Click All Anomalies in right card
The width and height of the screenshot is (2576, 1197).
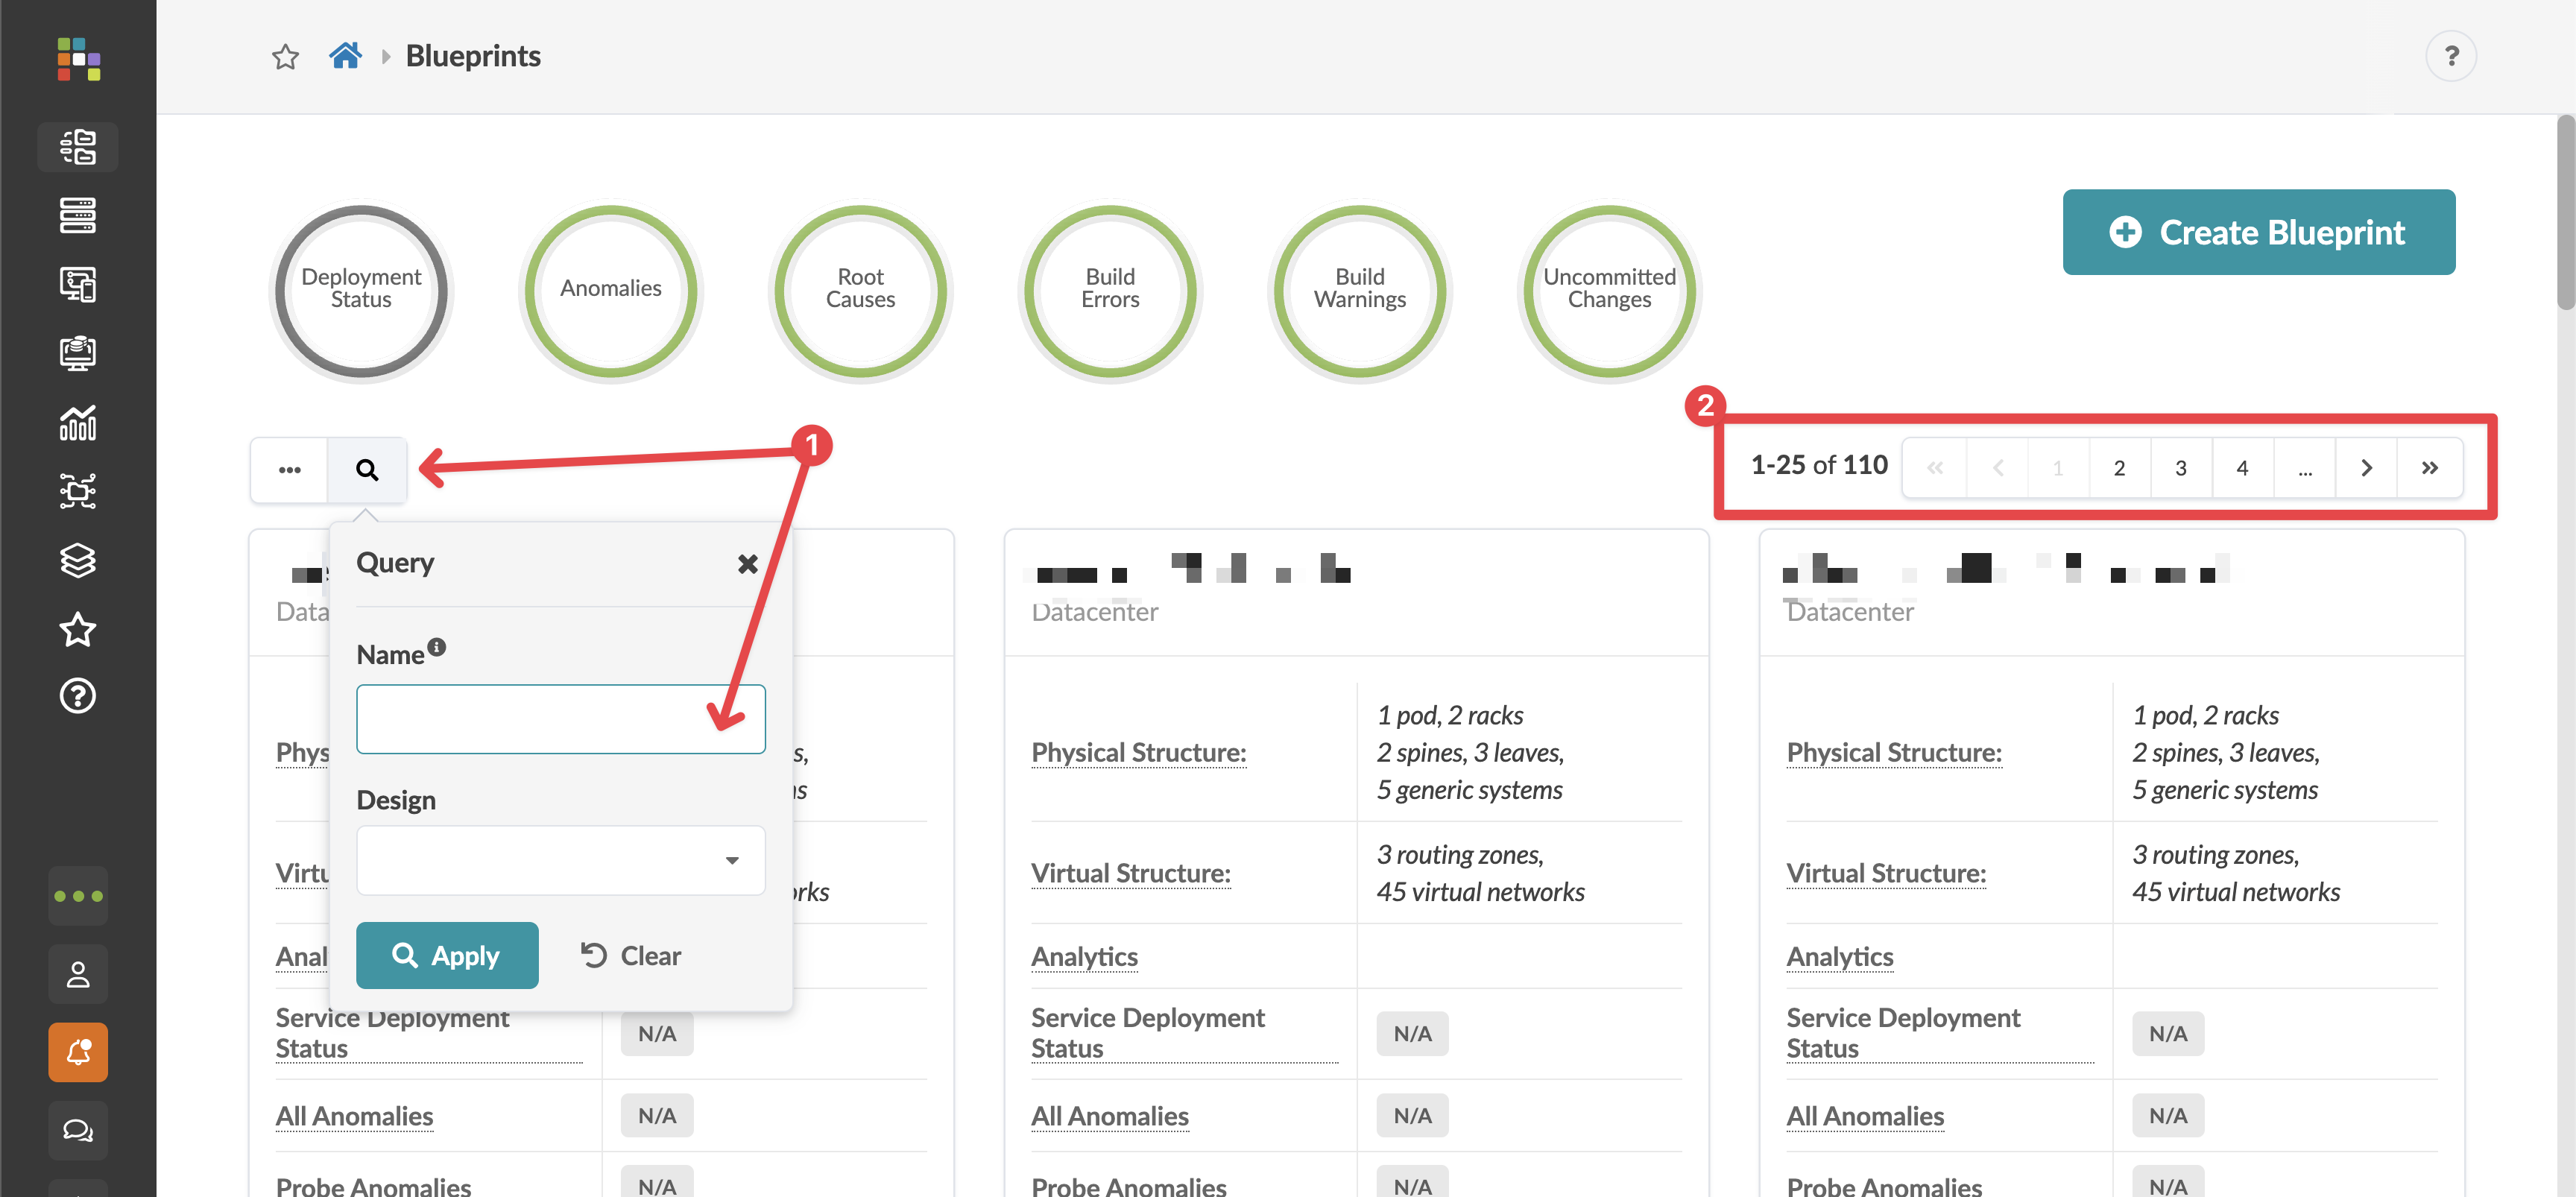coord(1866,1116)
